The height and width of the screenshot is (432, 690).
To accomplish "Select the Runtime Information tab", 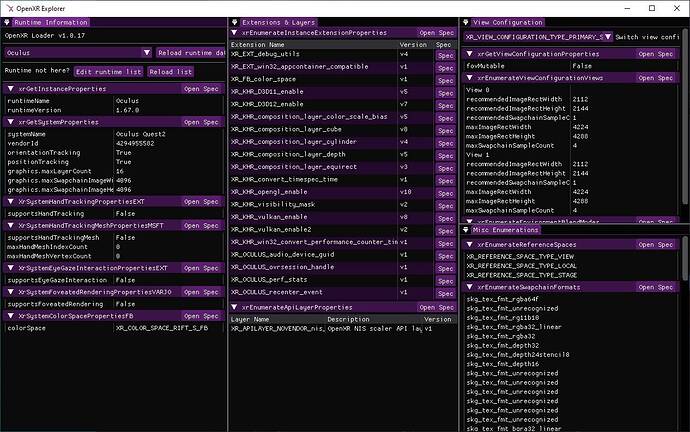I will [51, 22].
